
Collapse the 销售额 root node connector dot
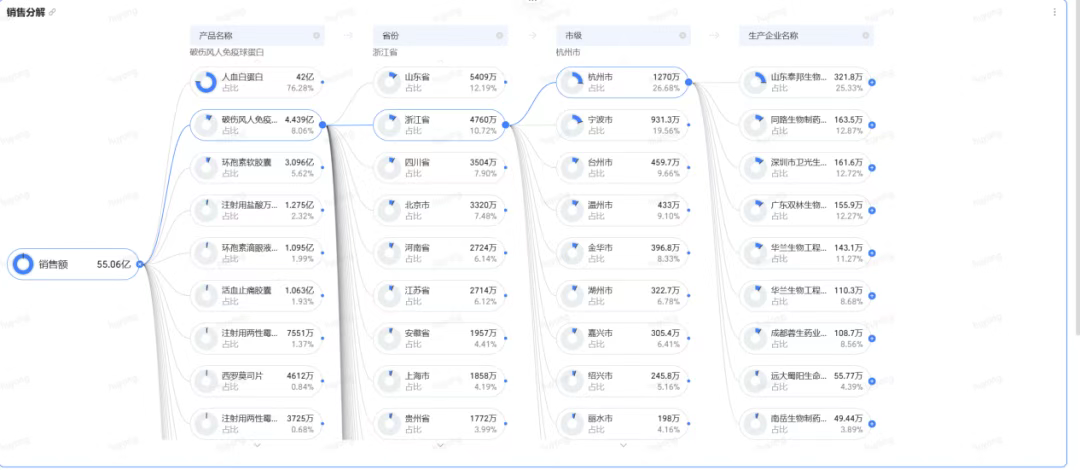[x=140, y=265]
